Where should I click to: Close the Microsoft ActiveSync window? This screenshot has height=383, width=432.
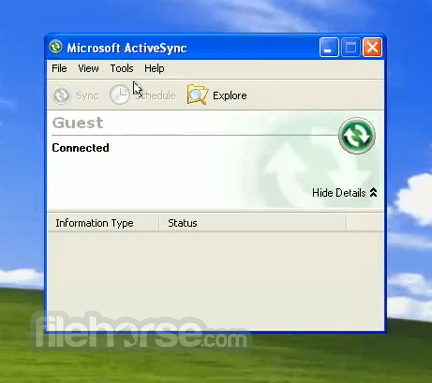[x=372, y=47]
